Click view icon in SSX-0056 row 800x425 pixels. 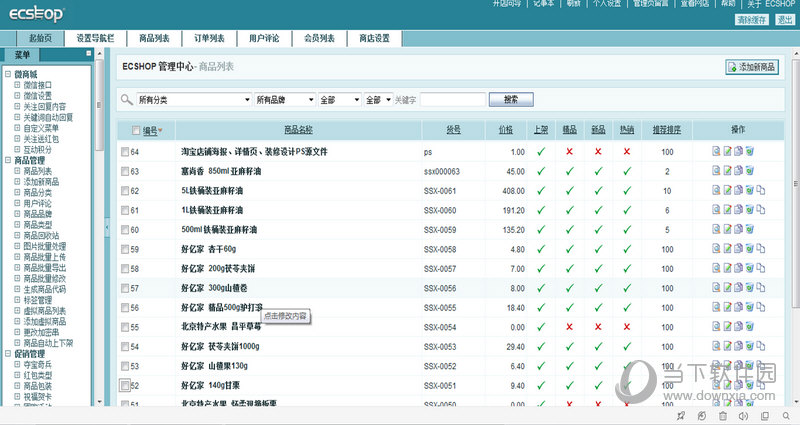(716, 287)
